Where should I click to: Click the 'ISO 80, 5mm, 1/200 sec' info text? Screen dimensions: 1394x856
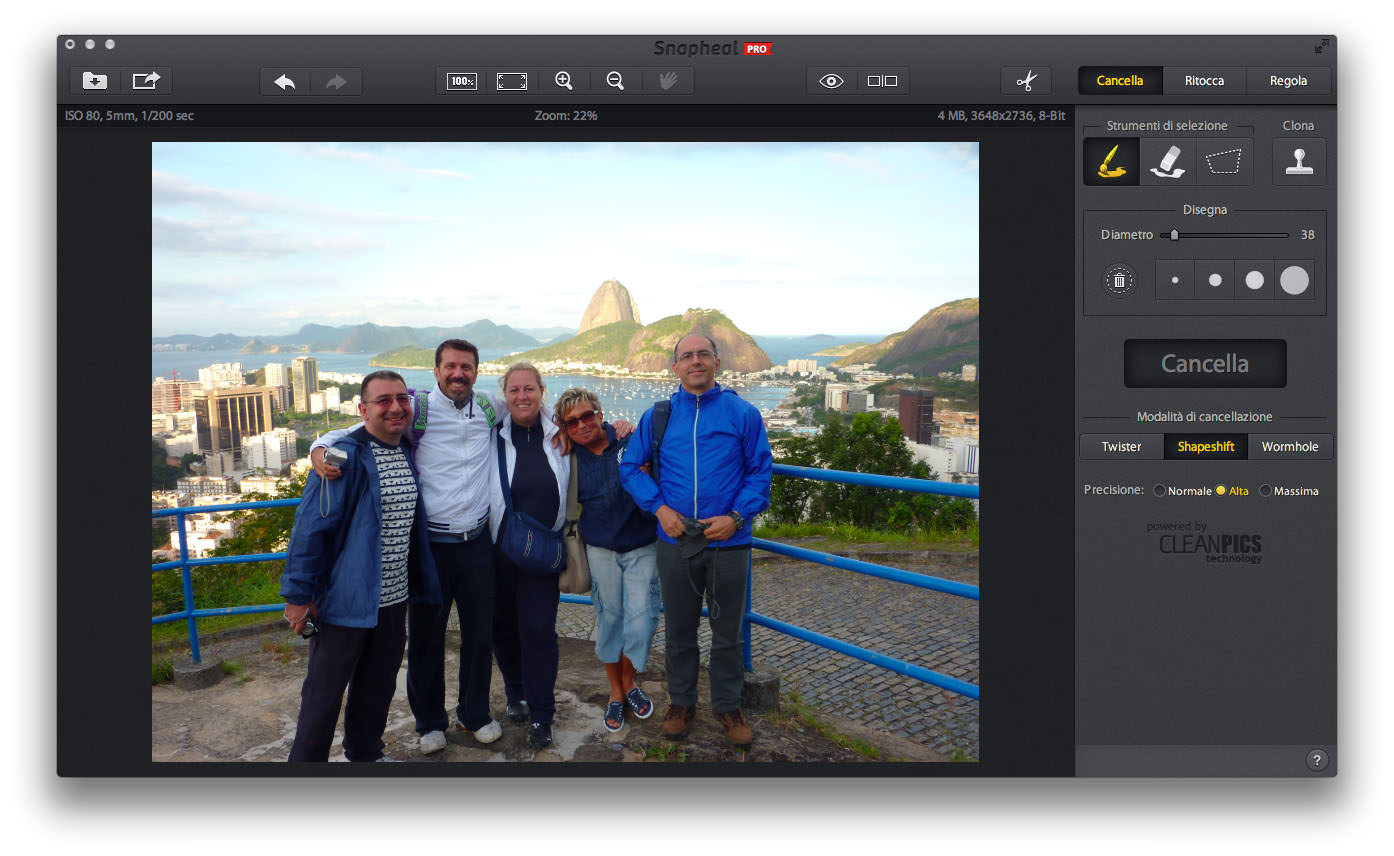(130, 116)
